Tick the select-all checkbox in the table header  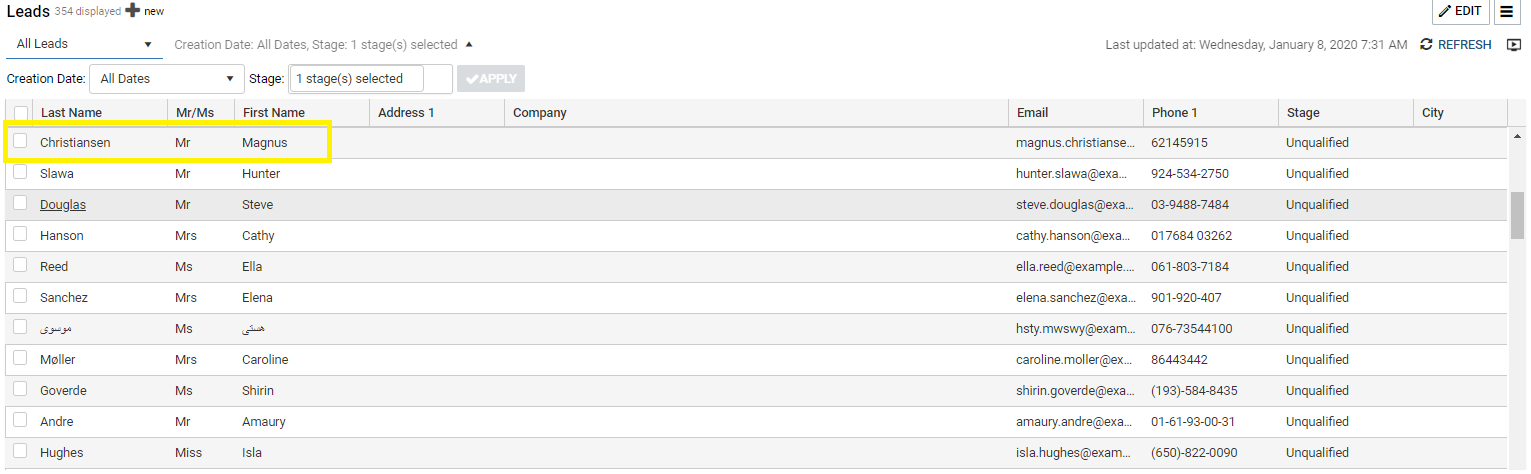point(20,113)
